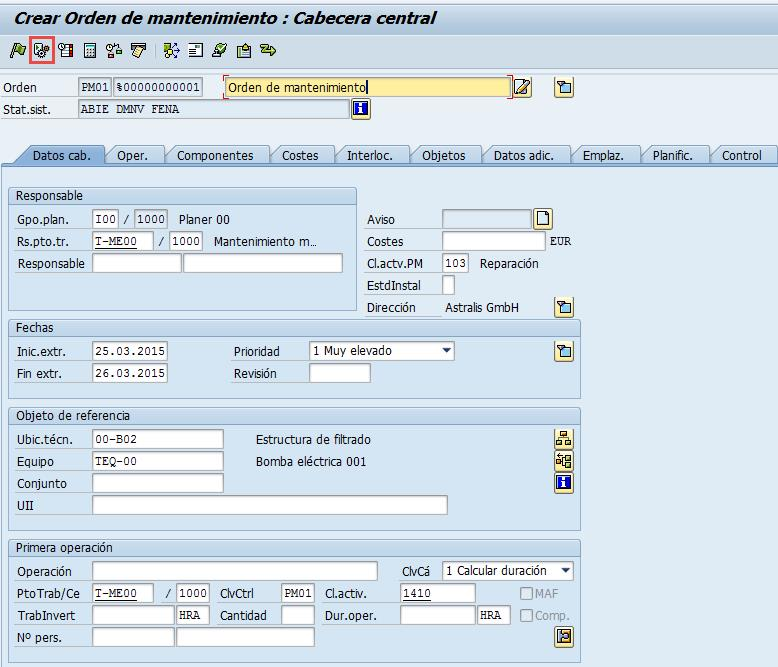Click the grayed Aviso notification field
This screenshot has height=667, width=778.
click(486, 219)
